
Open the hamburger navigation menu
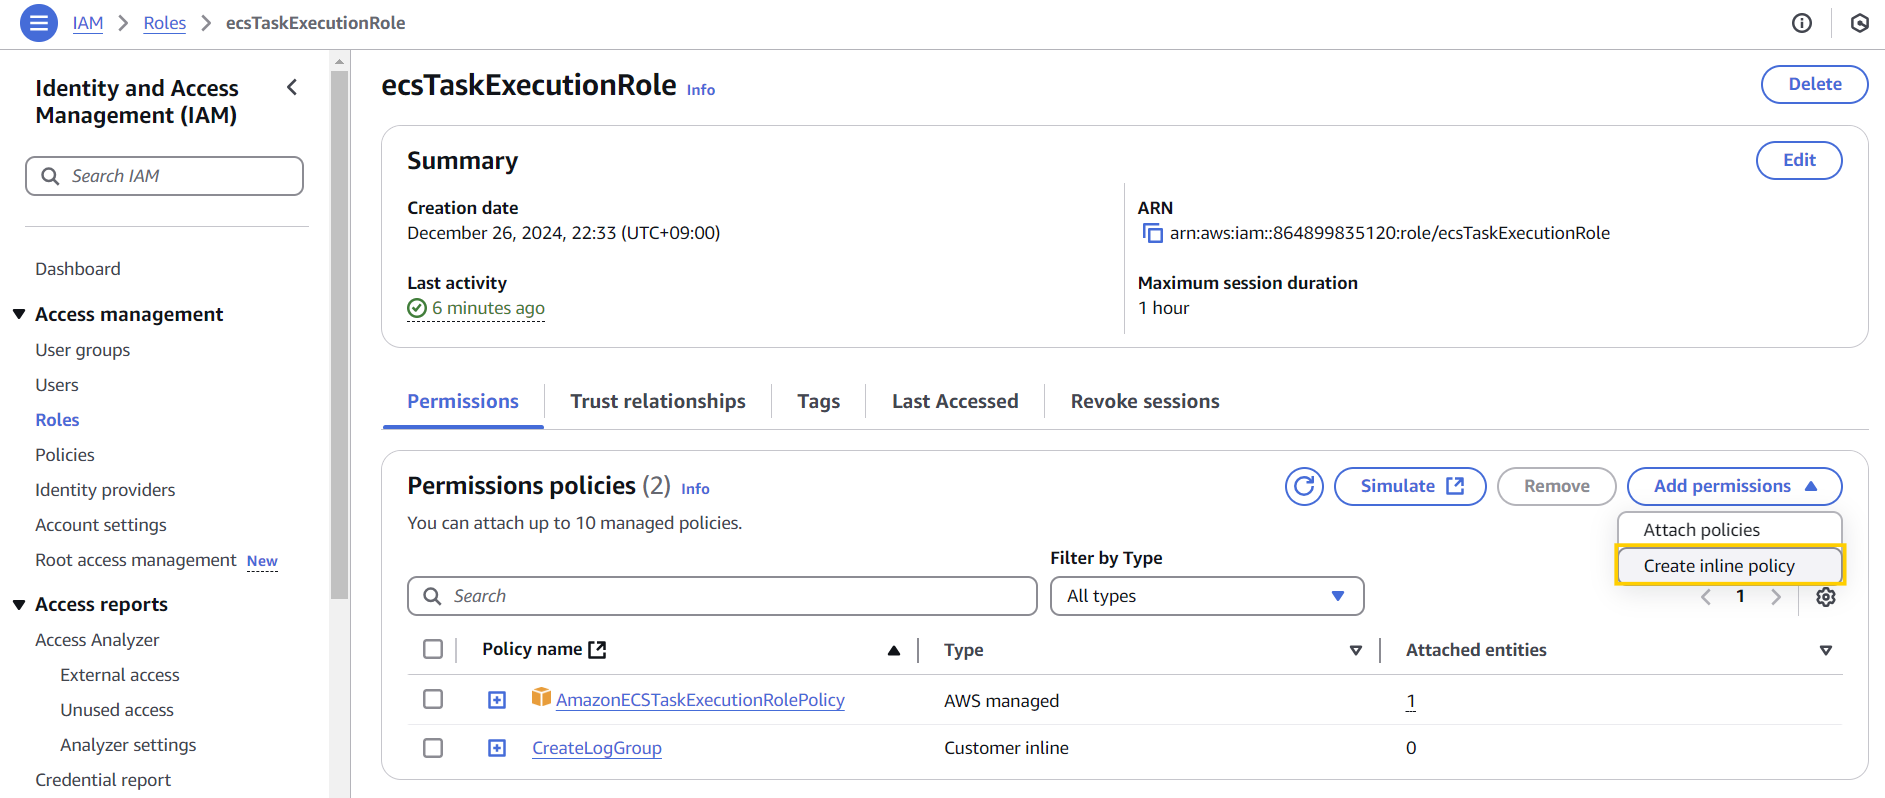tap(38, 23)
